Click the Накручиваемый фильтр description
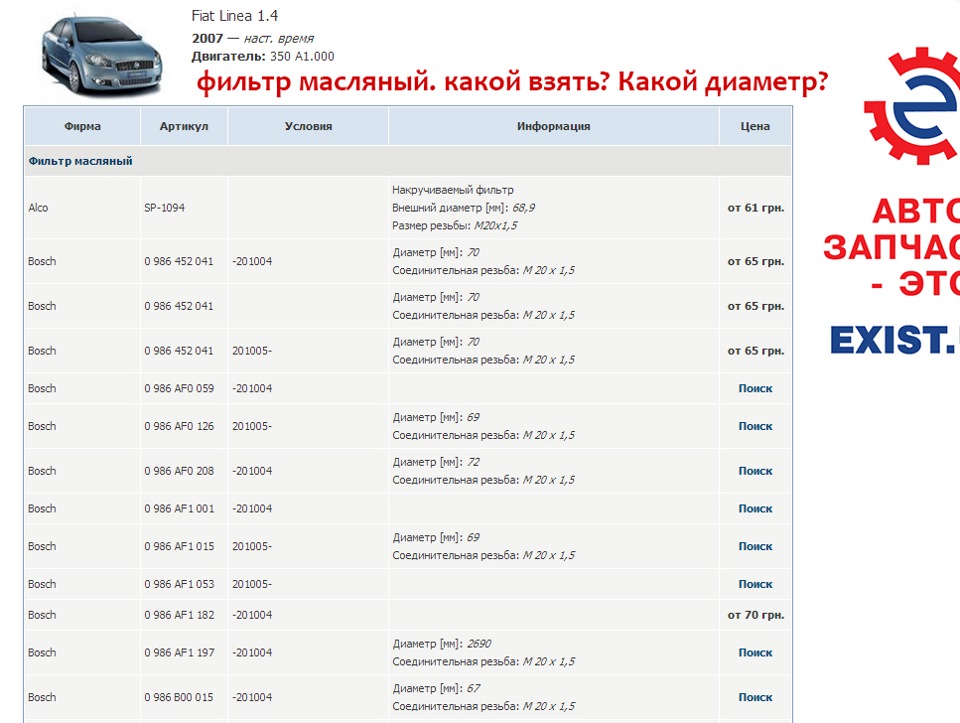The width and height of the screenshot is (960, 723). tap(452, 190)
